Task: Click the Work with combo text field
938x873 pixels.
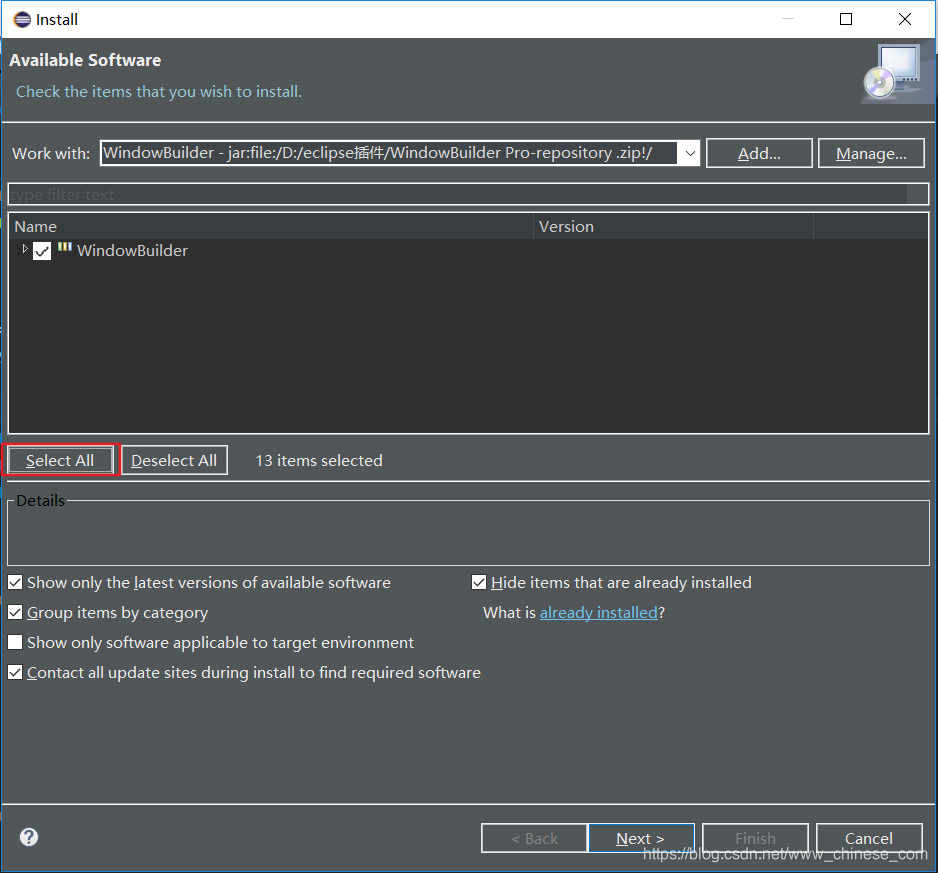Action: point(389,153)
